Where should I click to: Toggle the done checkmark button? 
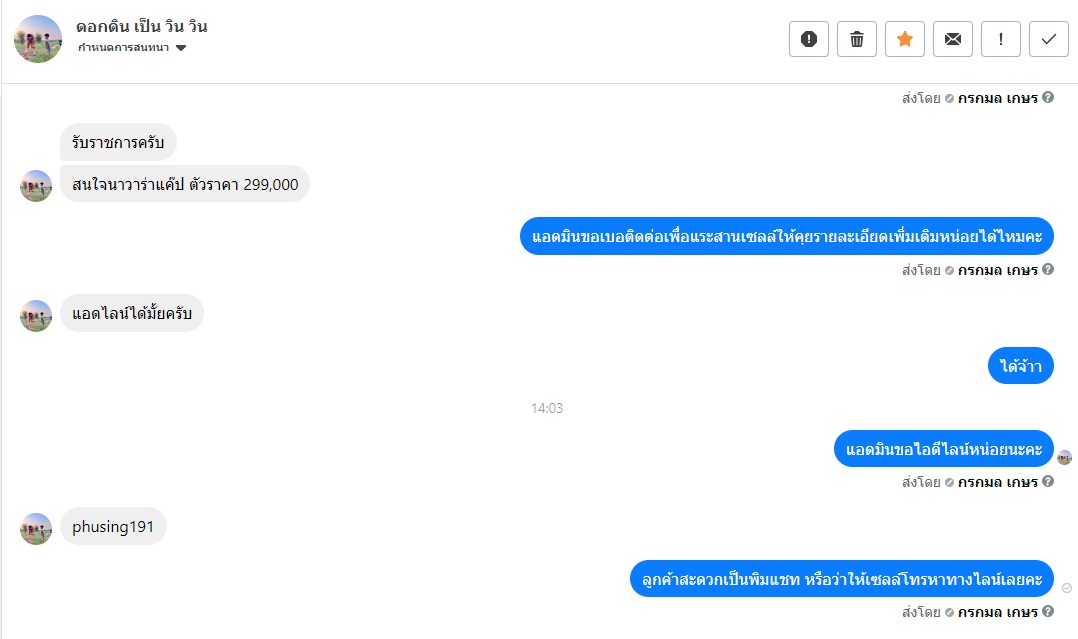point(1048,39)
